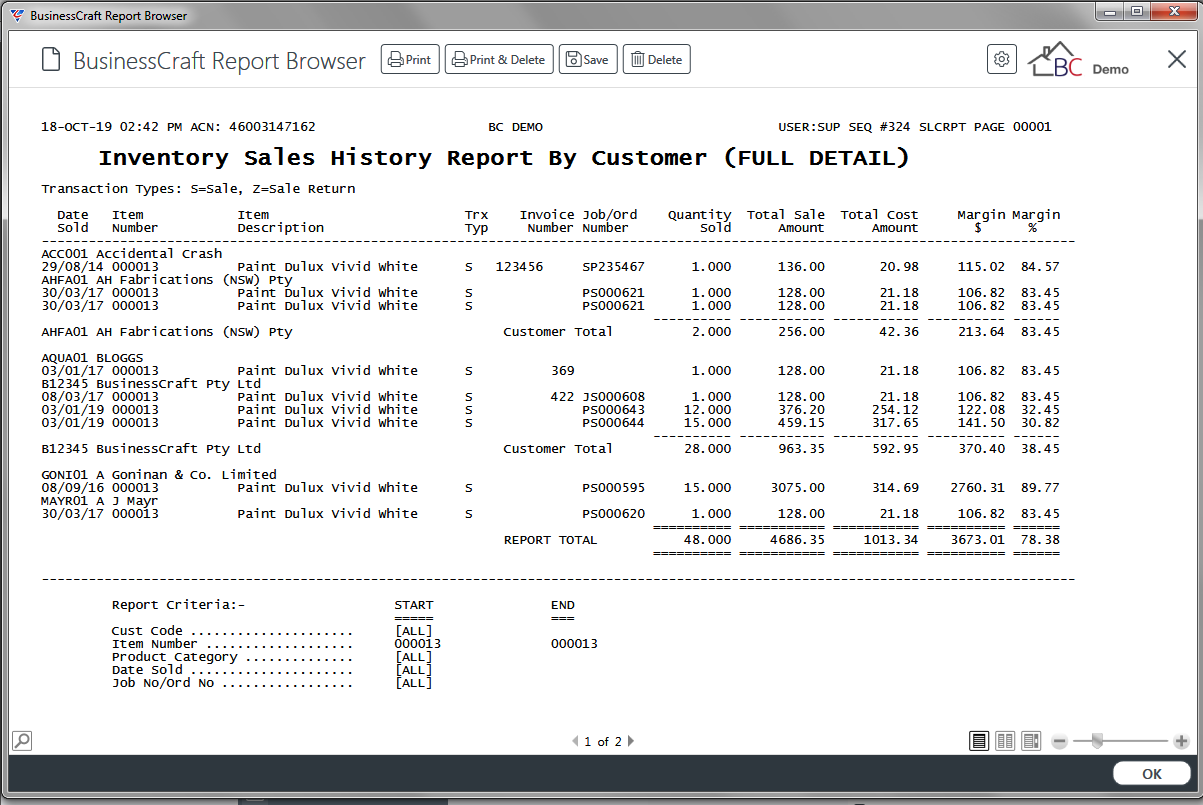Close the report browser with X
Image resolution: width=1203 pixels, height=805 pixels.
pos(1176,60)
